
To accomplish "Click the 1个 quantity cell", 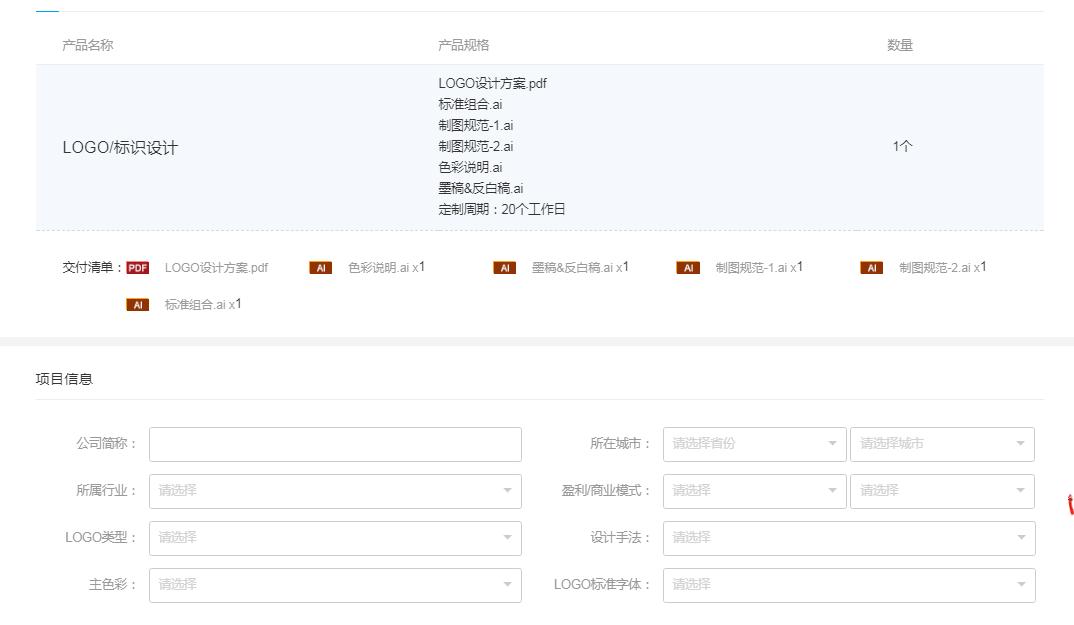I will point(902,146).
